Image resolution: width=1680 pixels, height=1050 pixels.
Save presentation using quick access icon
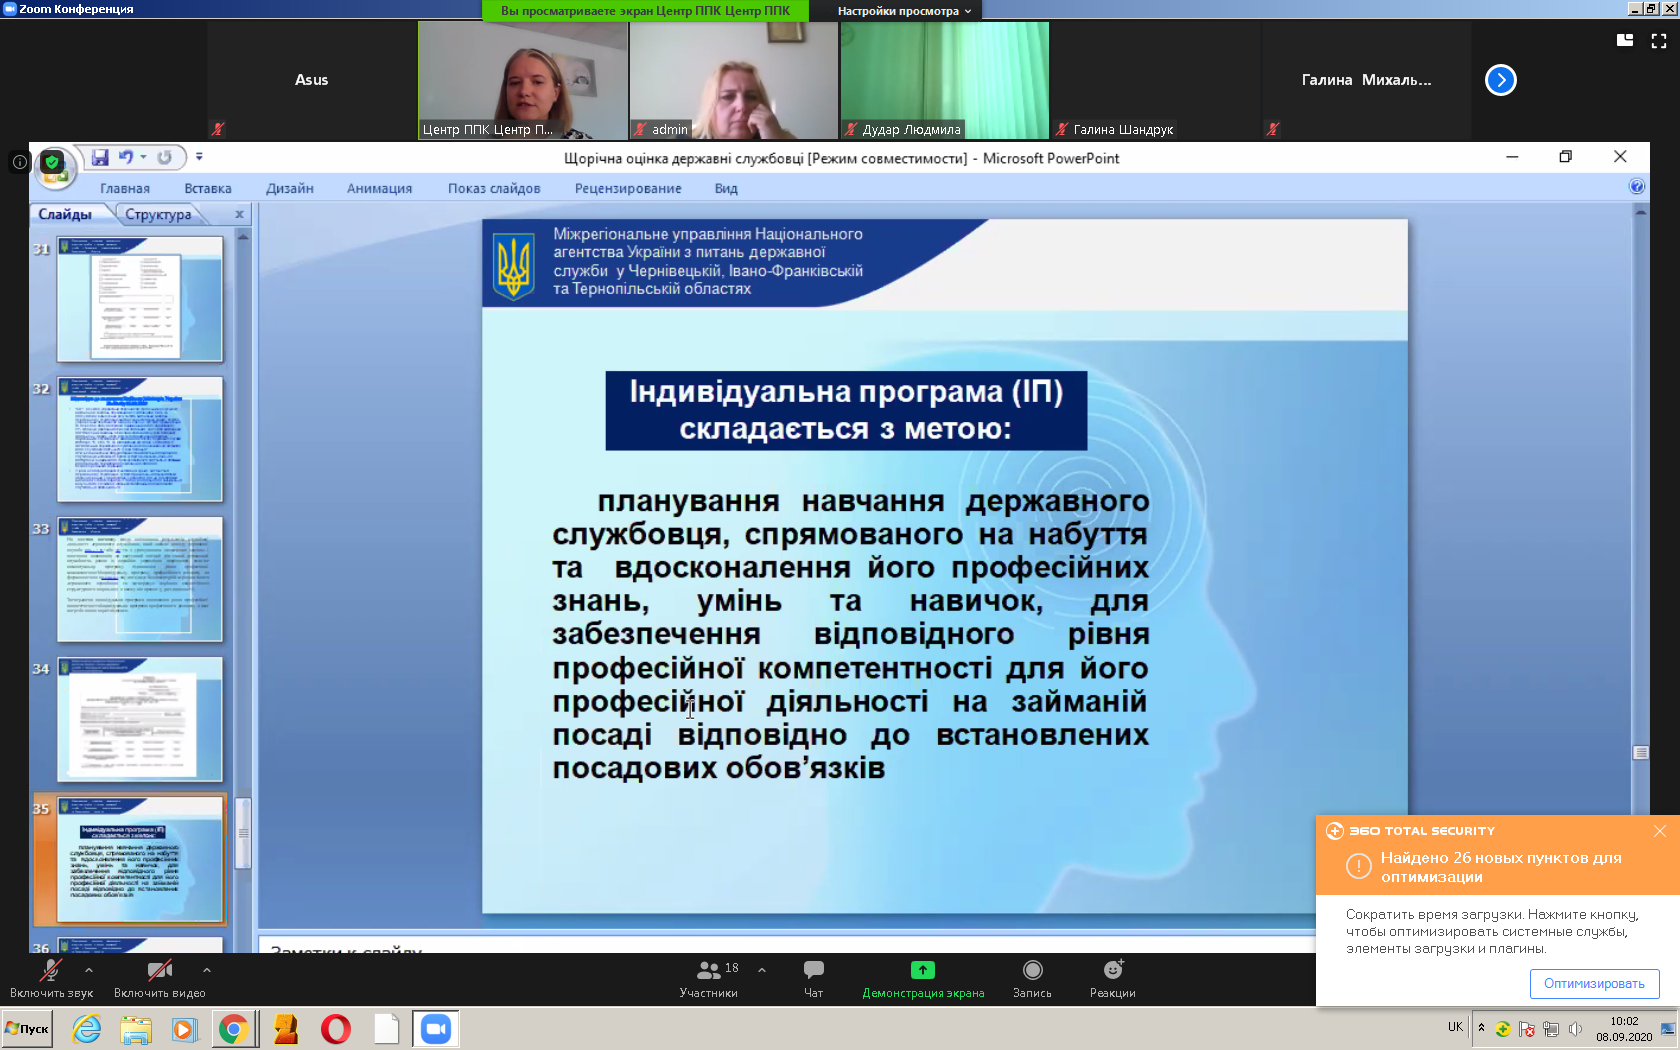(100, 157)
